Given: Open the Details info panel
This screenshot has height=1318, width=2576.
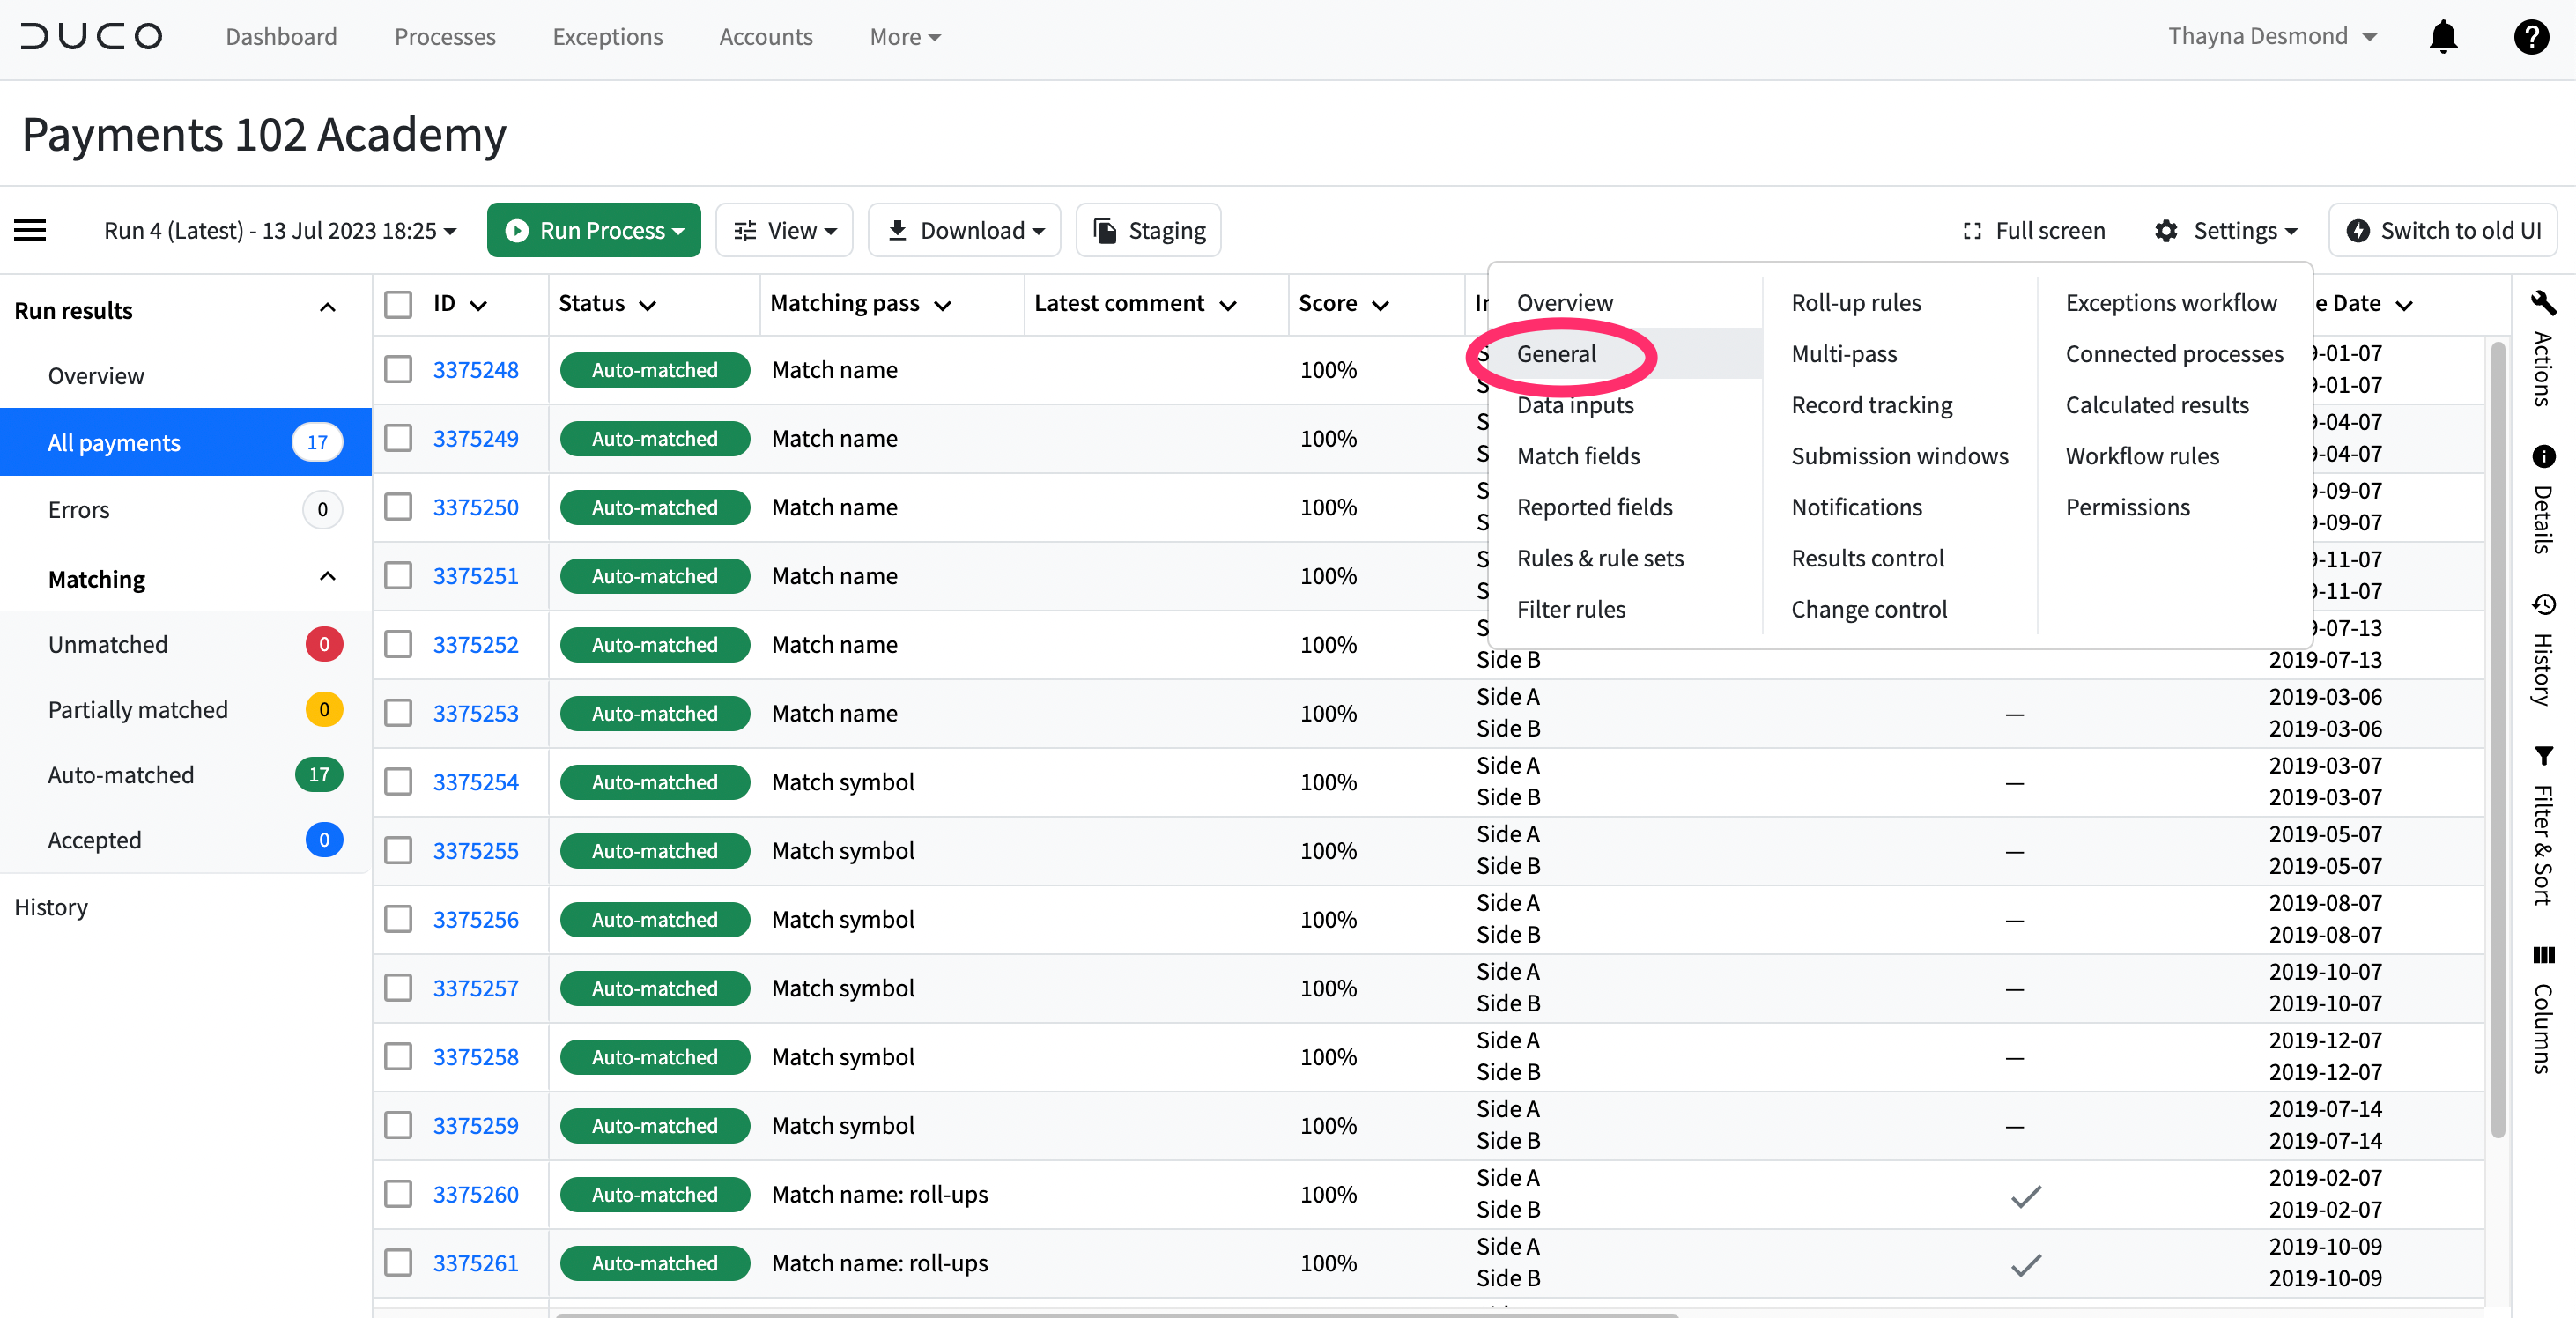Looking at the screenshot, I should pos(2543,456).
